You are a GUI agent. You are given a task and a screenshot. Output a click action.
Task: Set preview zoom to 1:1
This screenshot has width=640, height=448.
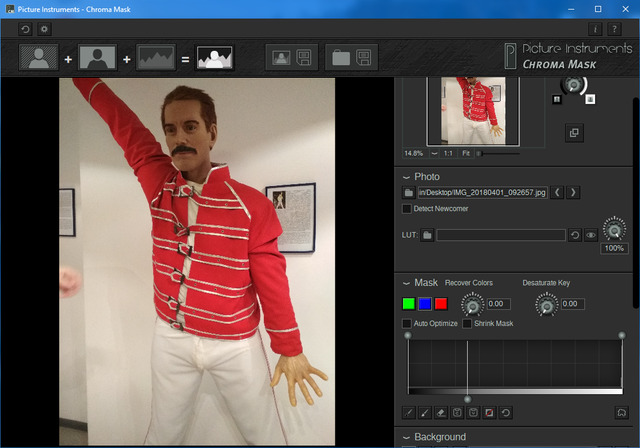tap(449, 153)
